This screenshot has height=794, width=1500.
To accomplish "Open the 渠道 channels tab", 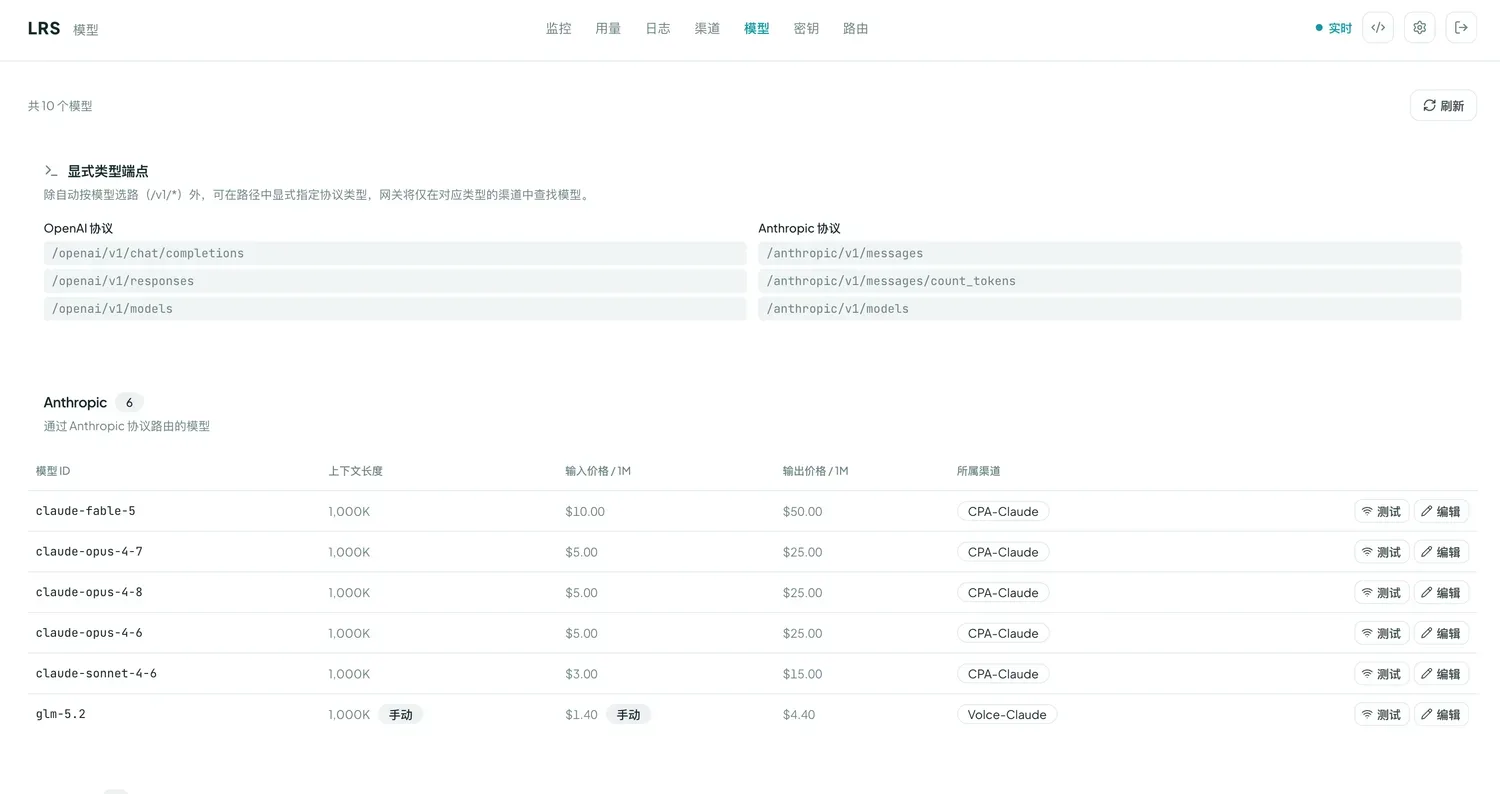I will click(x=707, y=28).
